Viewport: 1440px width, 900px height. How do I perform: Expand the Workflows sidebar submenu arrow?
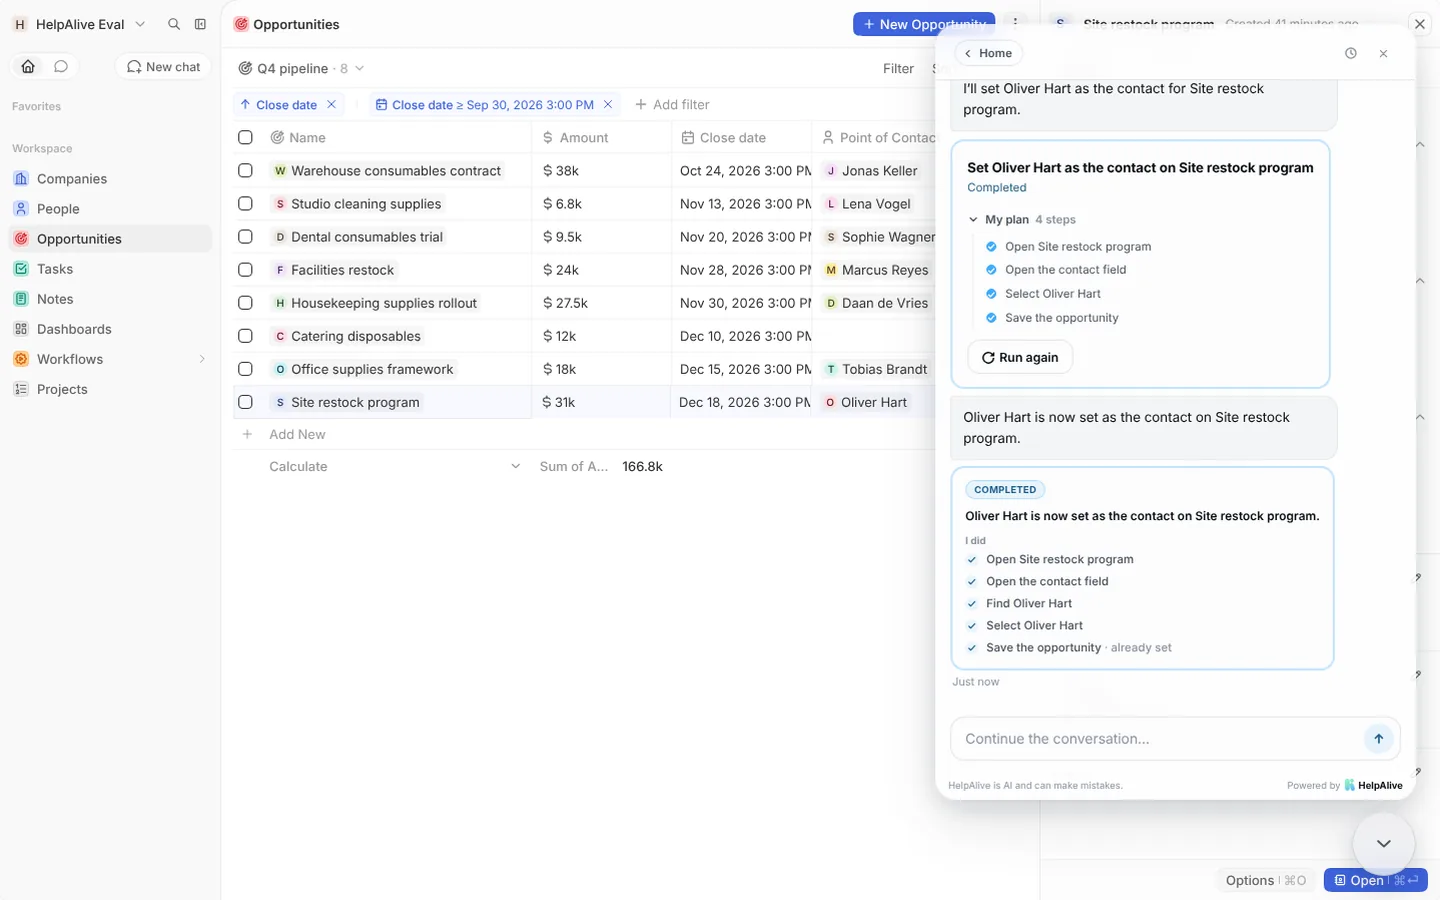[x=202, y=359]
